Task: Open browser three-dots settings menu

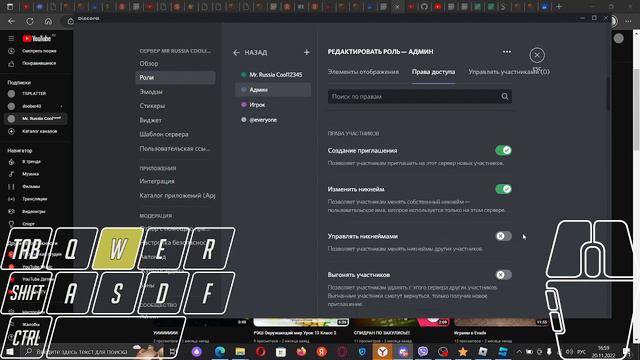Action: point(628,21)
